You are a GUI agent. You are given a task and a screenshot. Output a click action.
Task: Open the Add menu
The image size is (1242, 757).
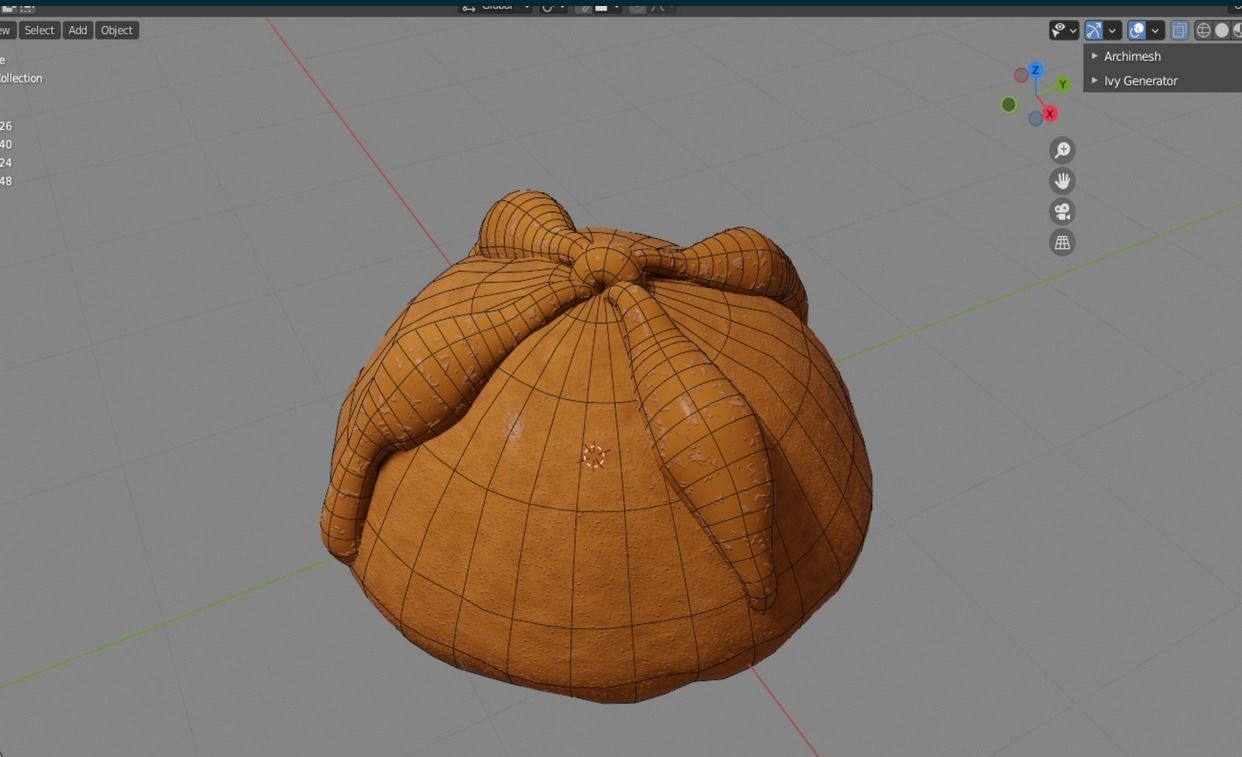click(77, 30)
